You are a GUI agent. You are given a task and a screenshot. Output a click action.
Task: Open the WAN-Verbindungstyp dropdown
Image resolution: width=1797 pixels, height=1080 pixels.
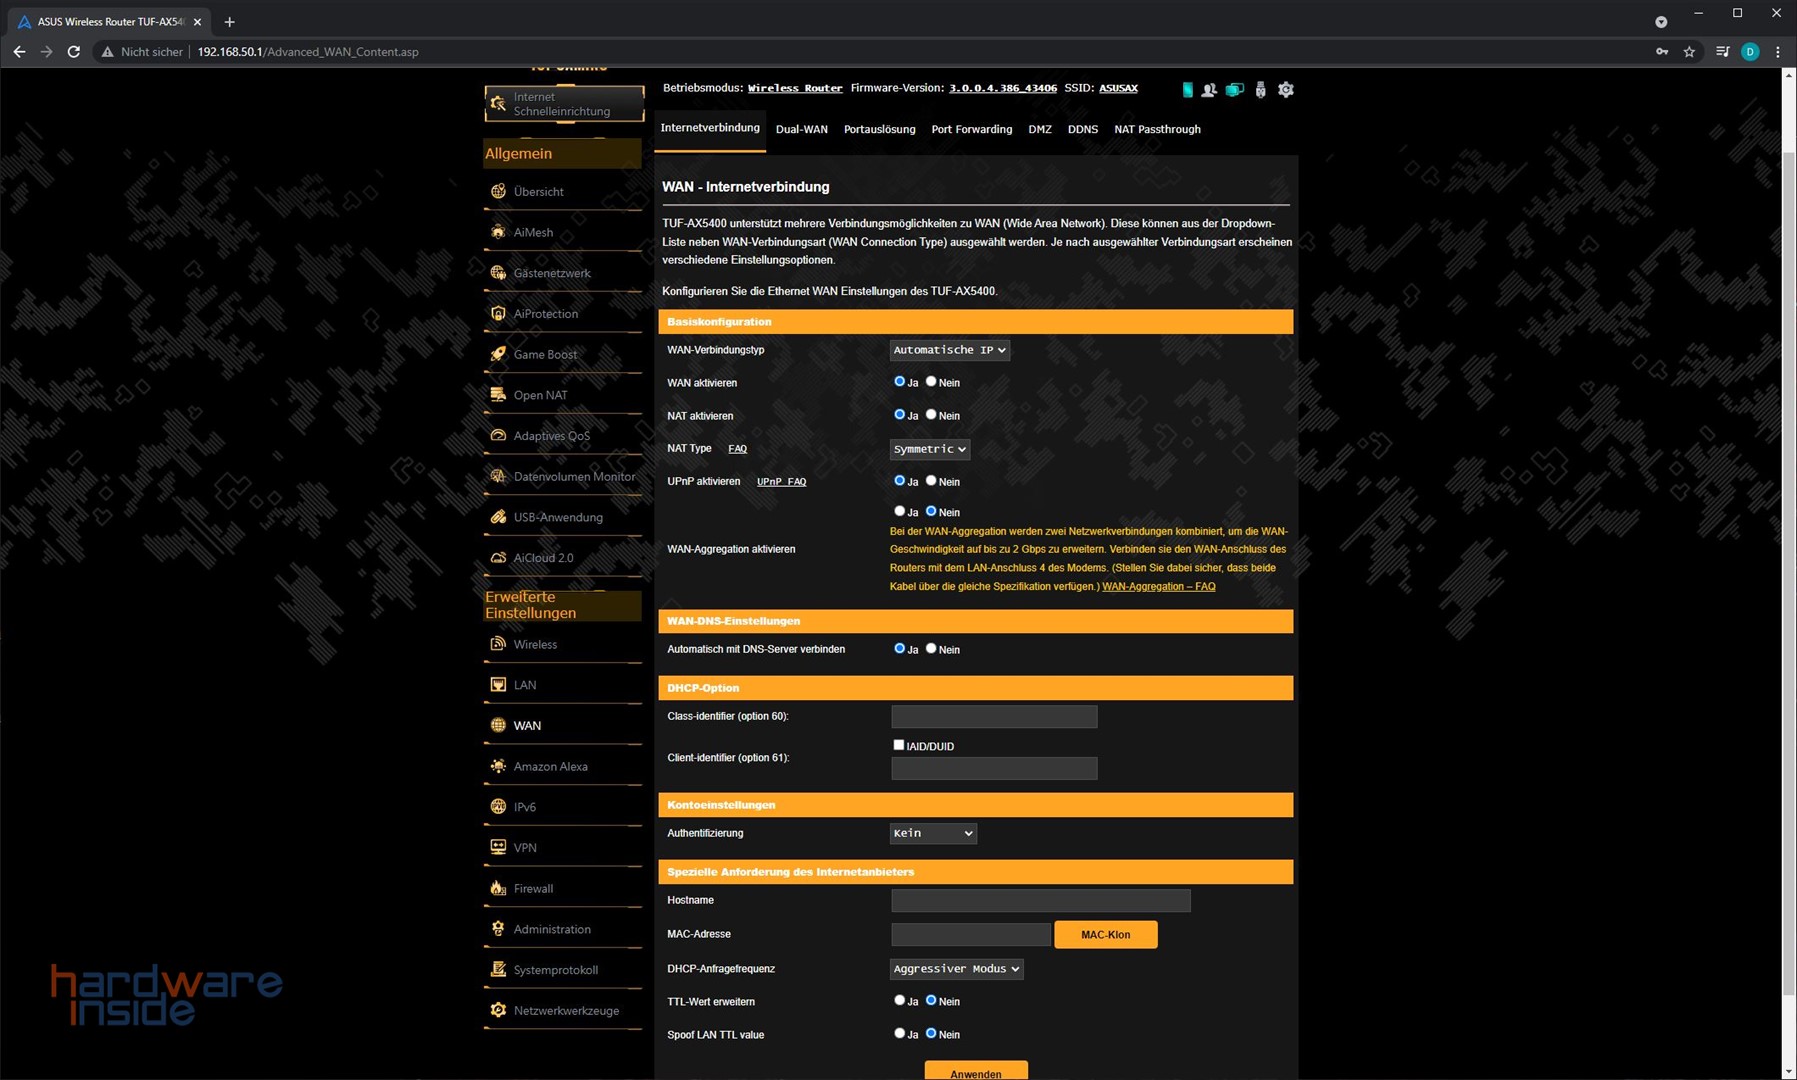[949, 350]
